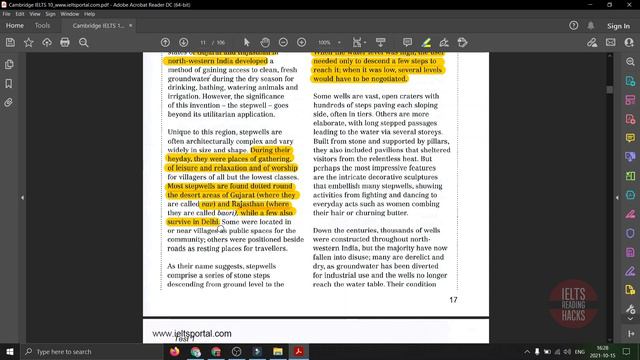Screen dimensions: 640x360
Task: Open the search tool in the right pane
Action: tap(630, 62)
